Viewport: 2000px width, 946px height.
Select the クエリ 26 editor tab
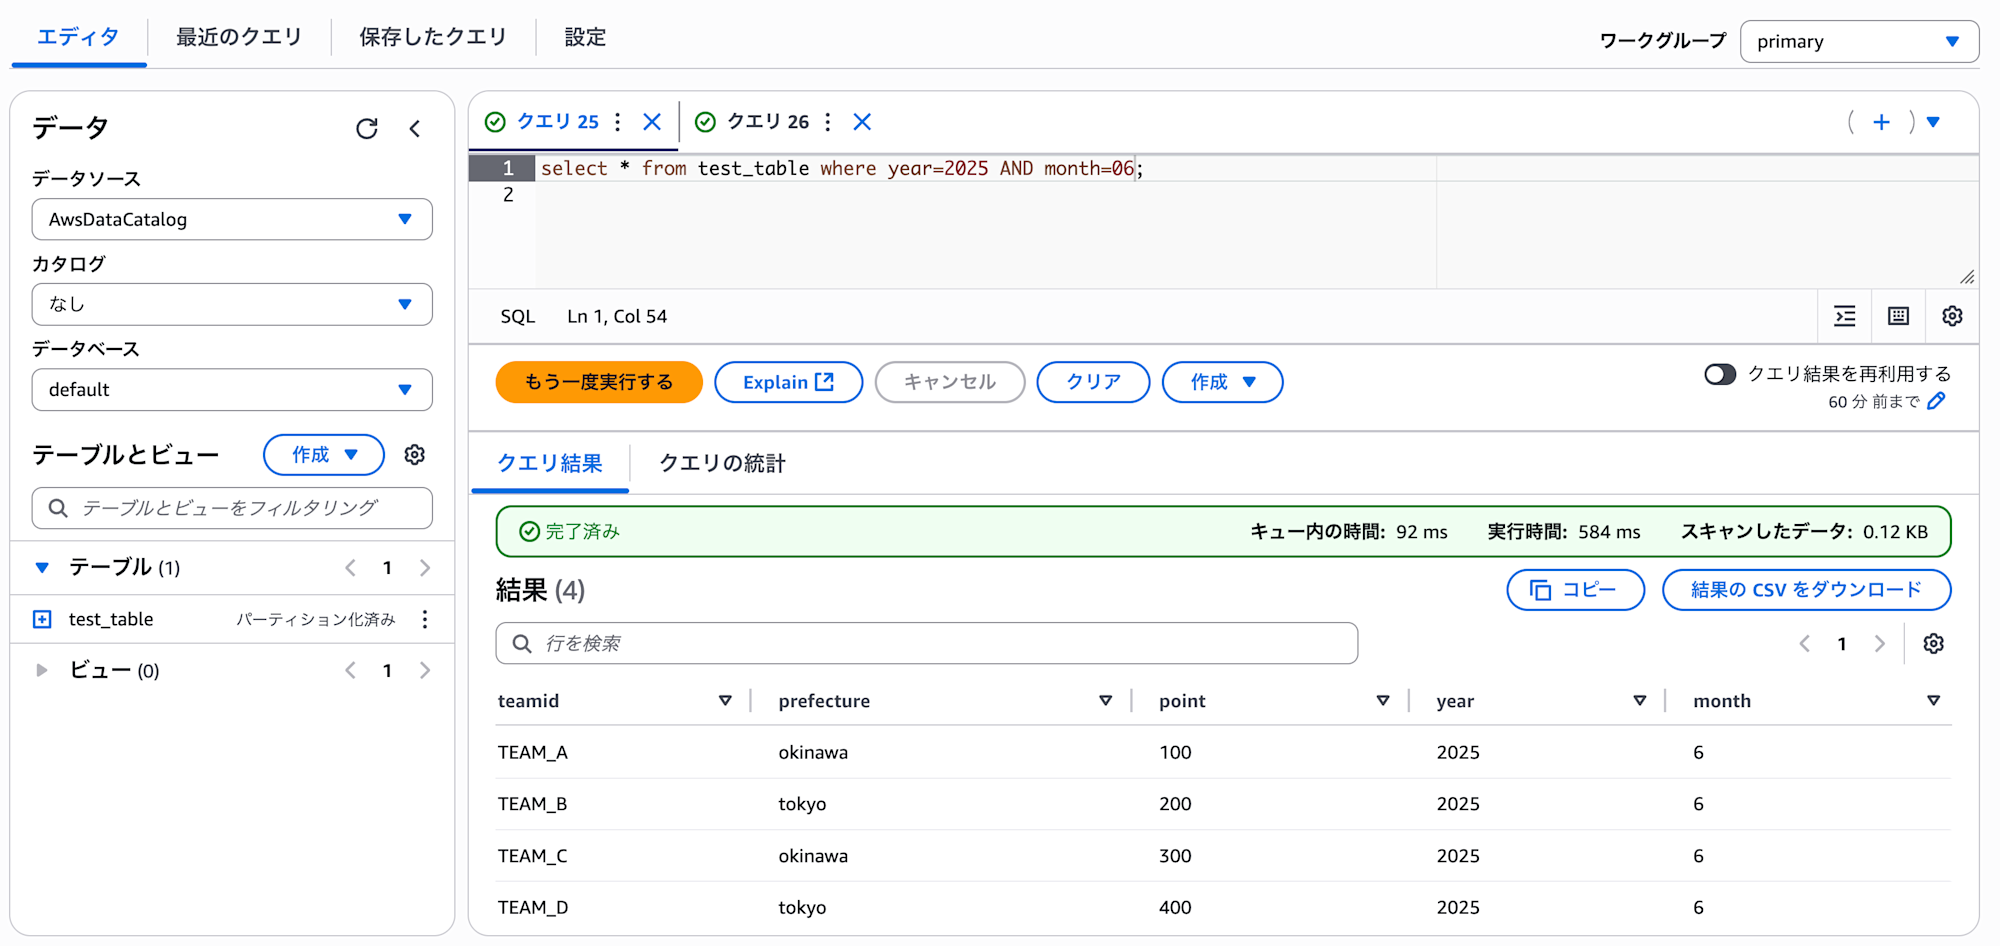pyautogui.click(x=767, y=122)
